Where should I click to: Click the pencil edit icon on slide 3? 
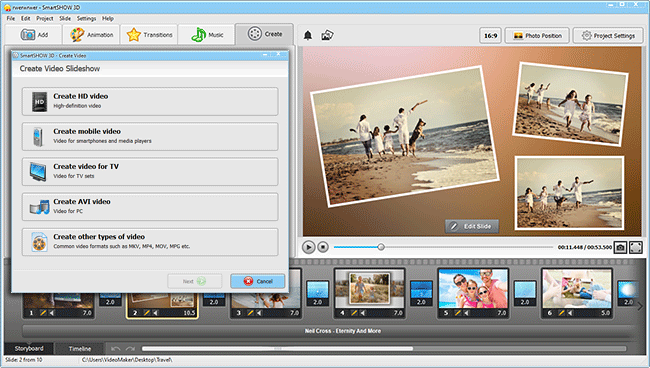click(x=250, y=313)
